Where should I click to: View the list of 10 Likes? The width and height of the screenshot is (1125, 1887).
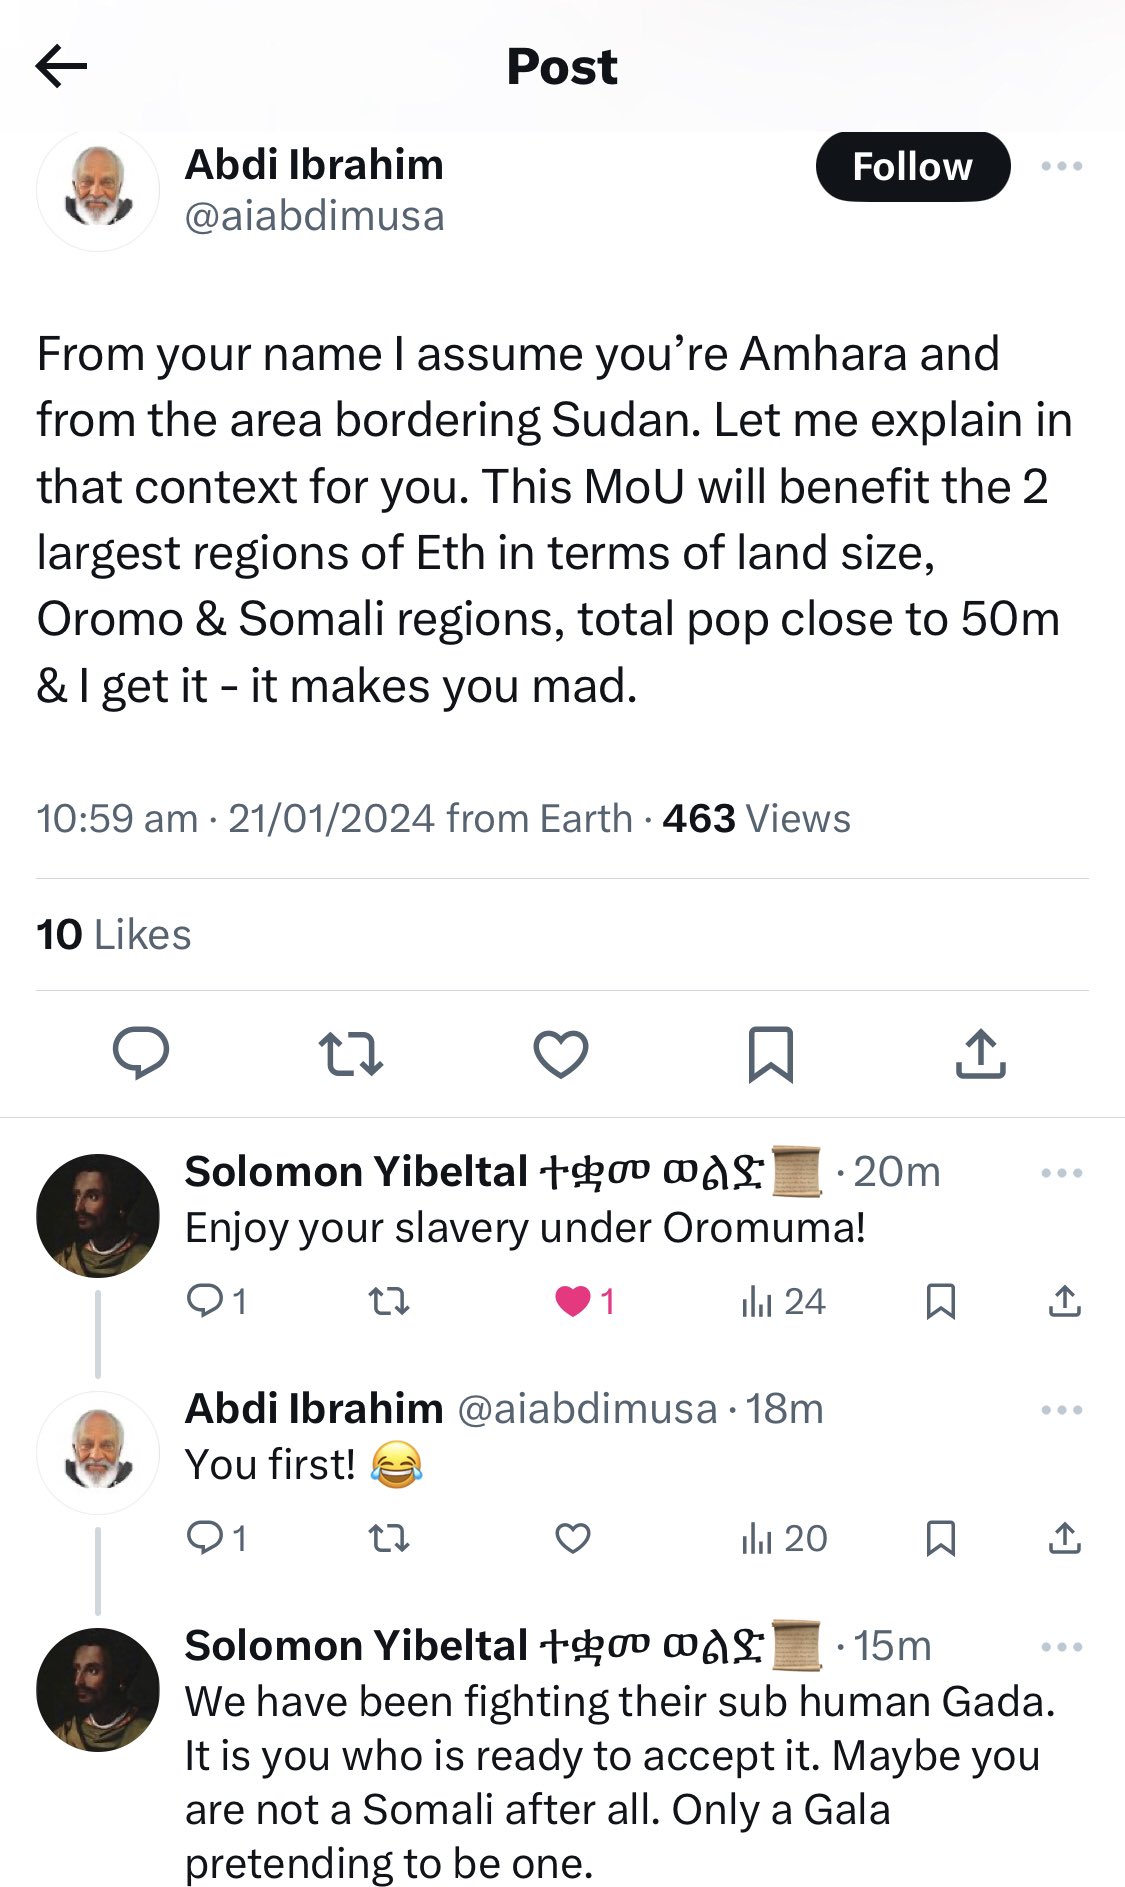[114, 935]
